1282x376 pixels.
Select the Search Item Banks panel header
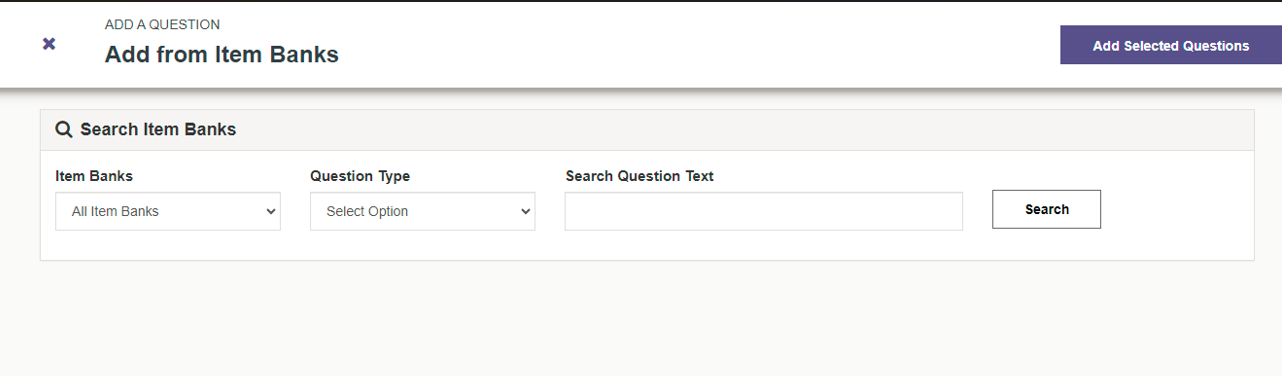647,130
